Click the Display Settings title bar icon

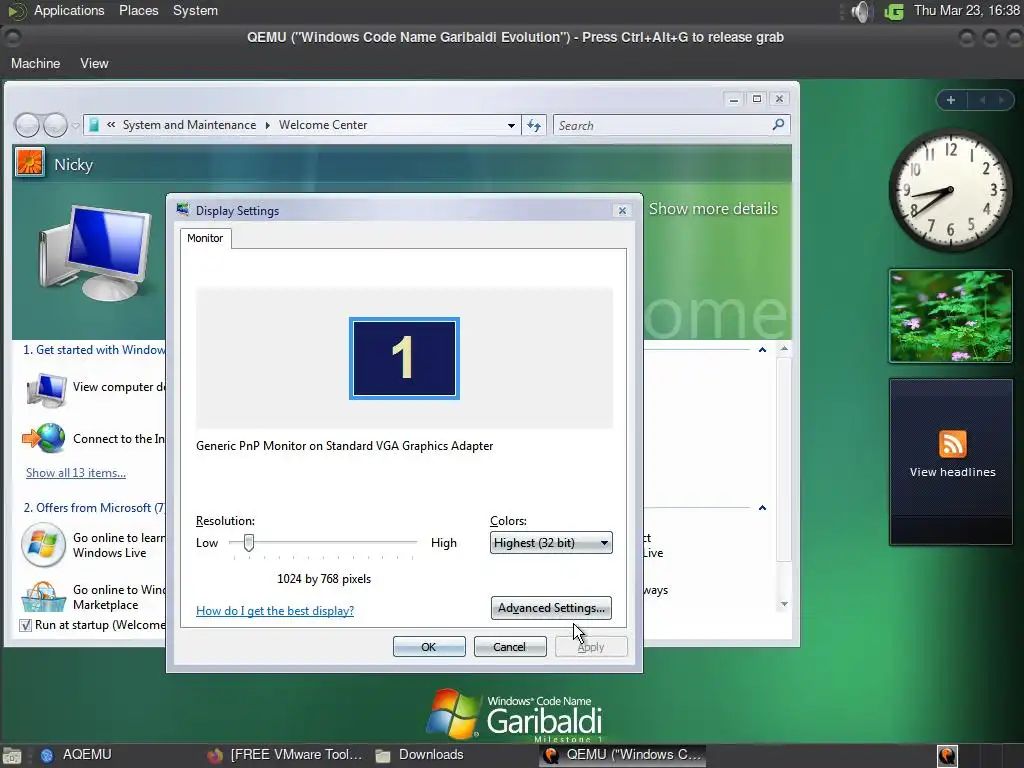pyautogui.click(x=183, y=210)
